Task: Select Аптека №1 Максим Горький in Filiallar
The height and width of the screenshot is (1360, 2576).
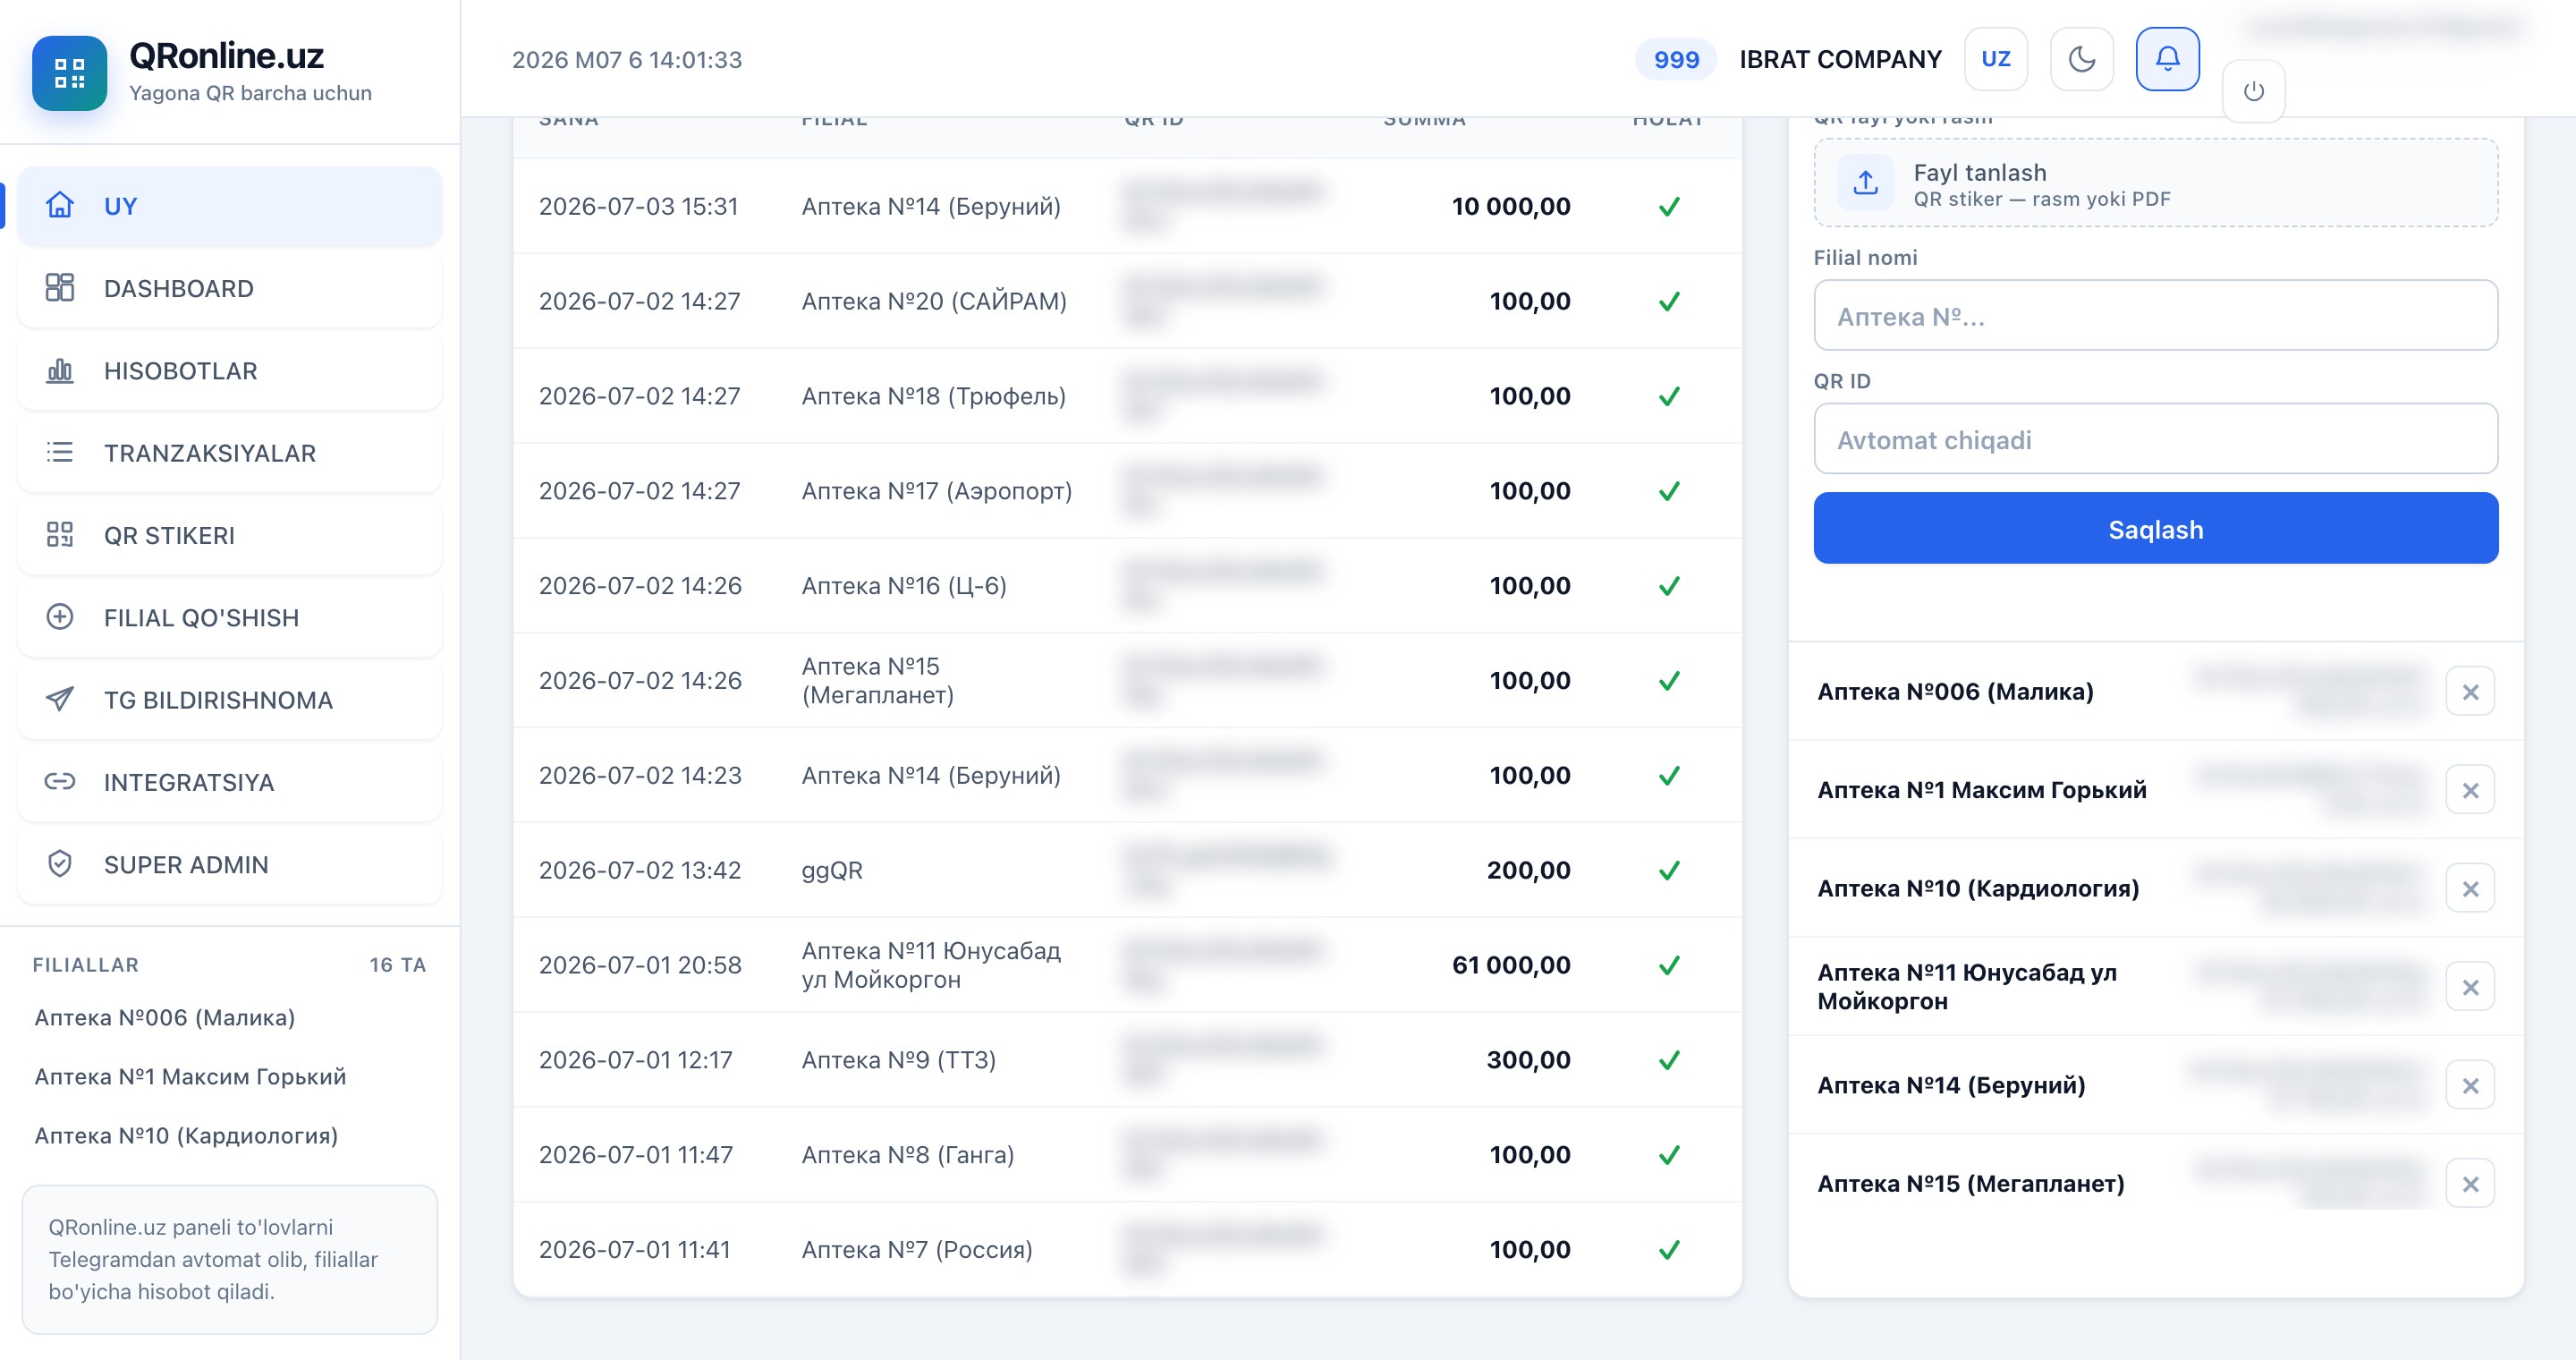Action: pos(190,1076)
